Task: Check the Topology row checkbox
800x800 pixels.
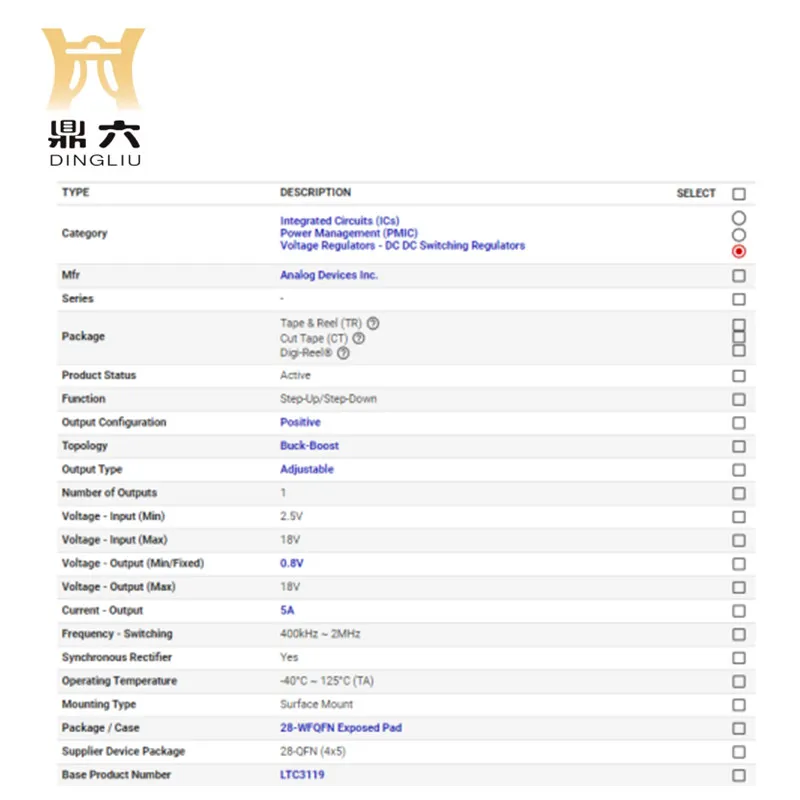Action: [x=738, y=446]
